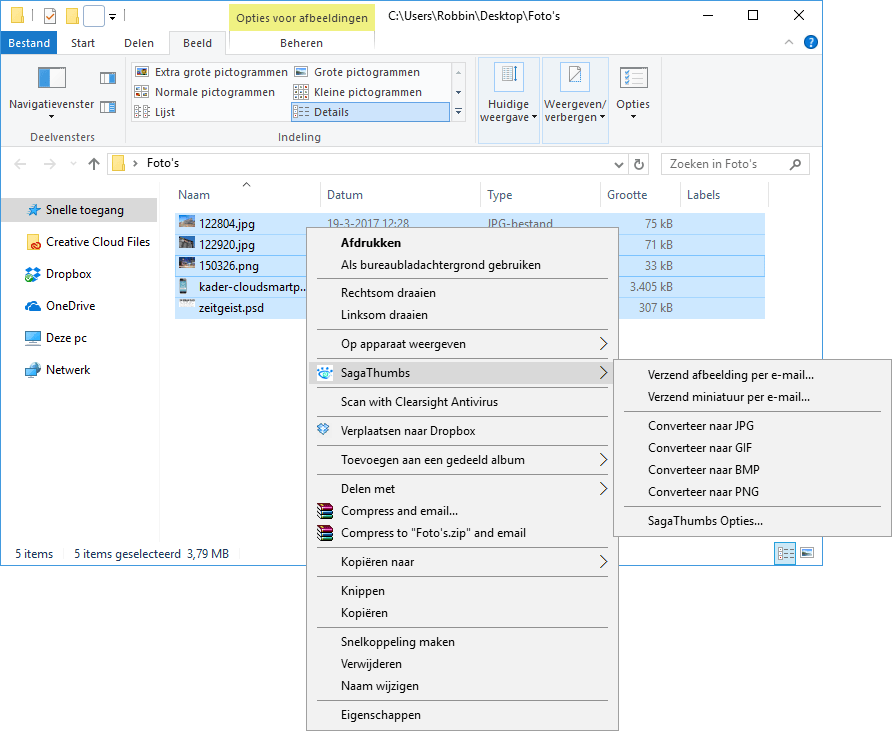Viewport: 892px width, 731px height.
Task: Click the Zoeken in Foto's search box
Action: point(734,164)
